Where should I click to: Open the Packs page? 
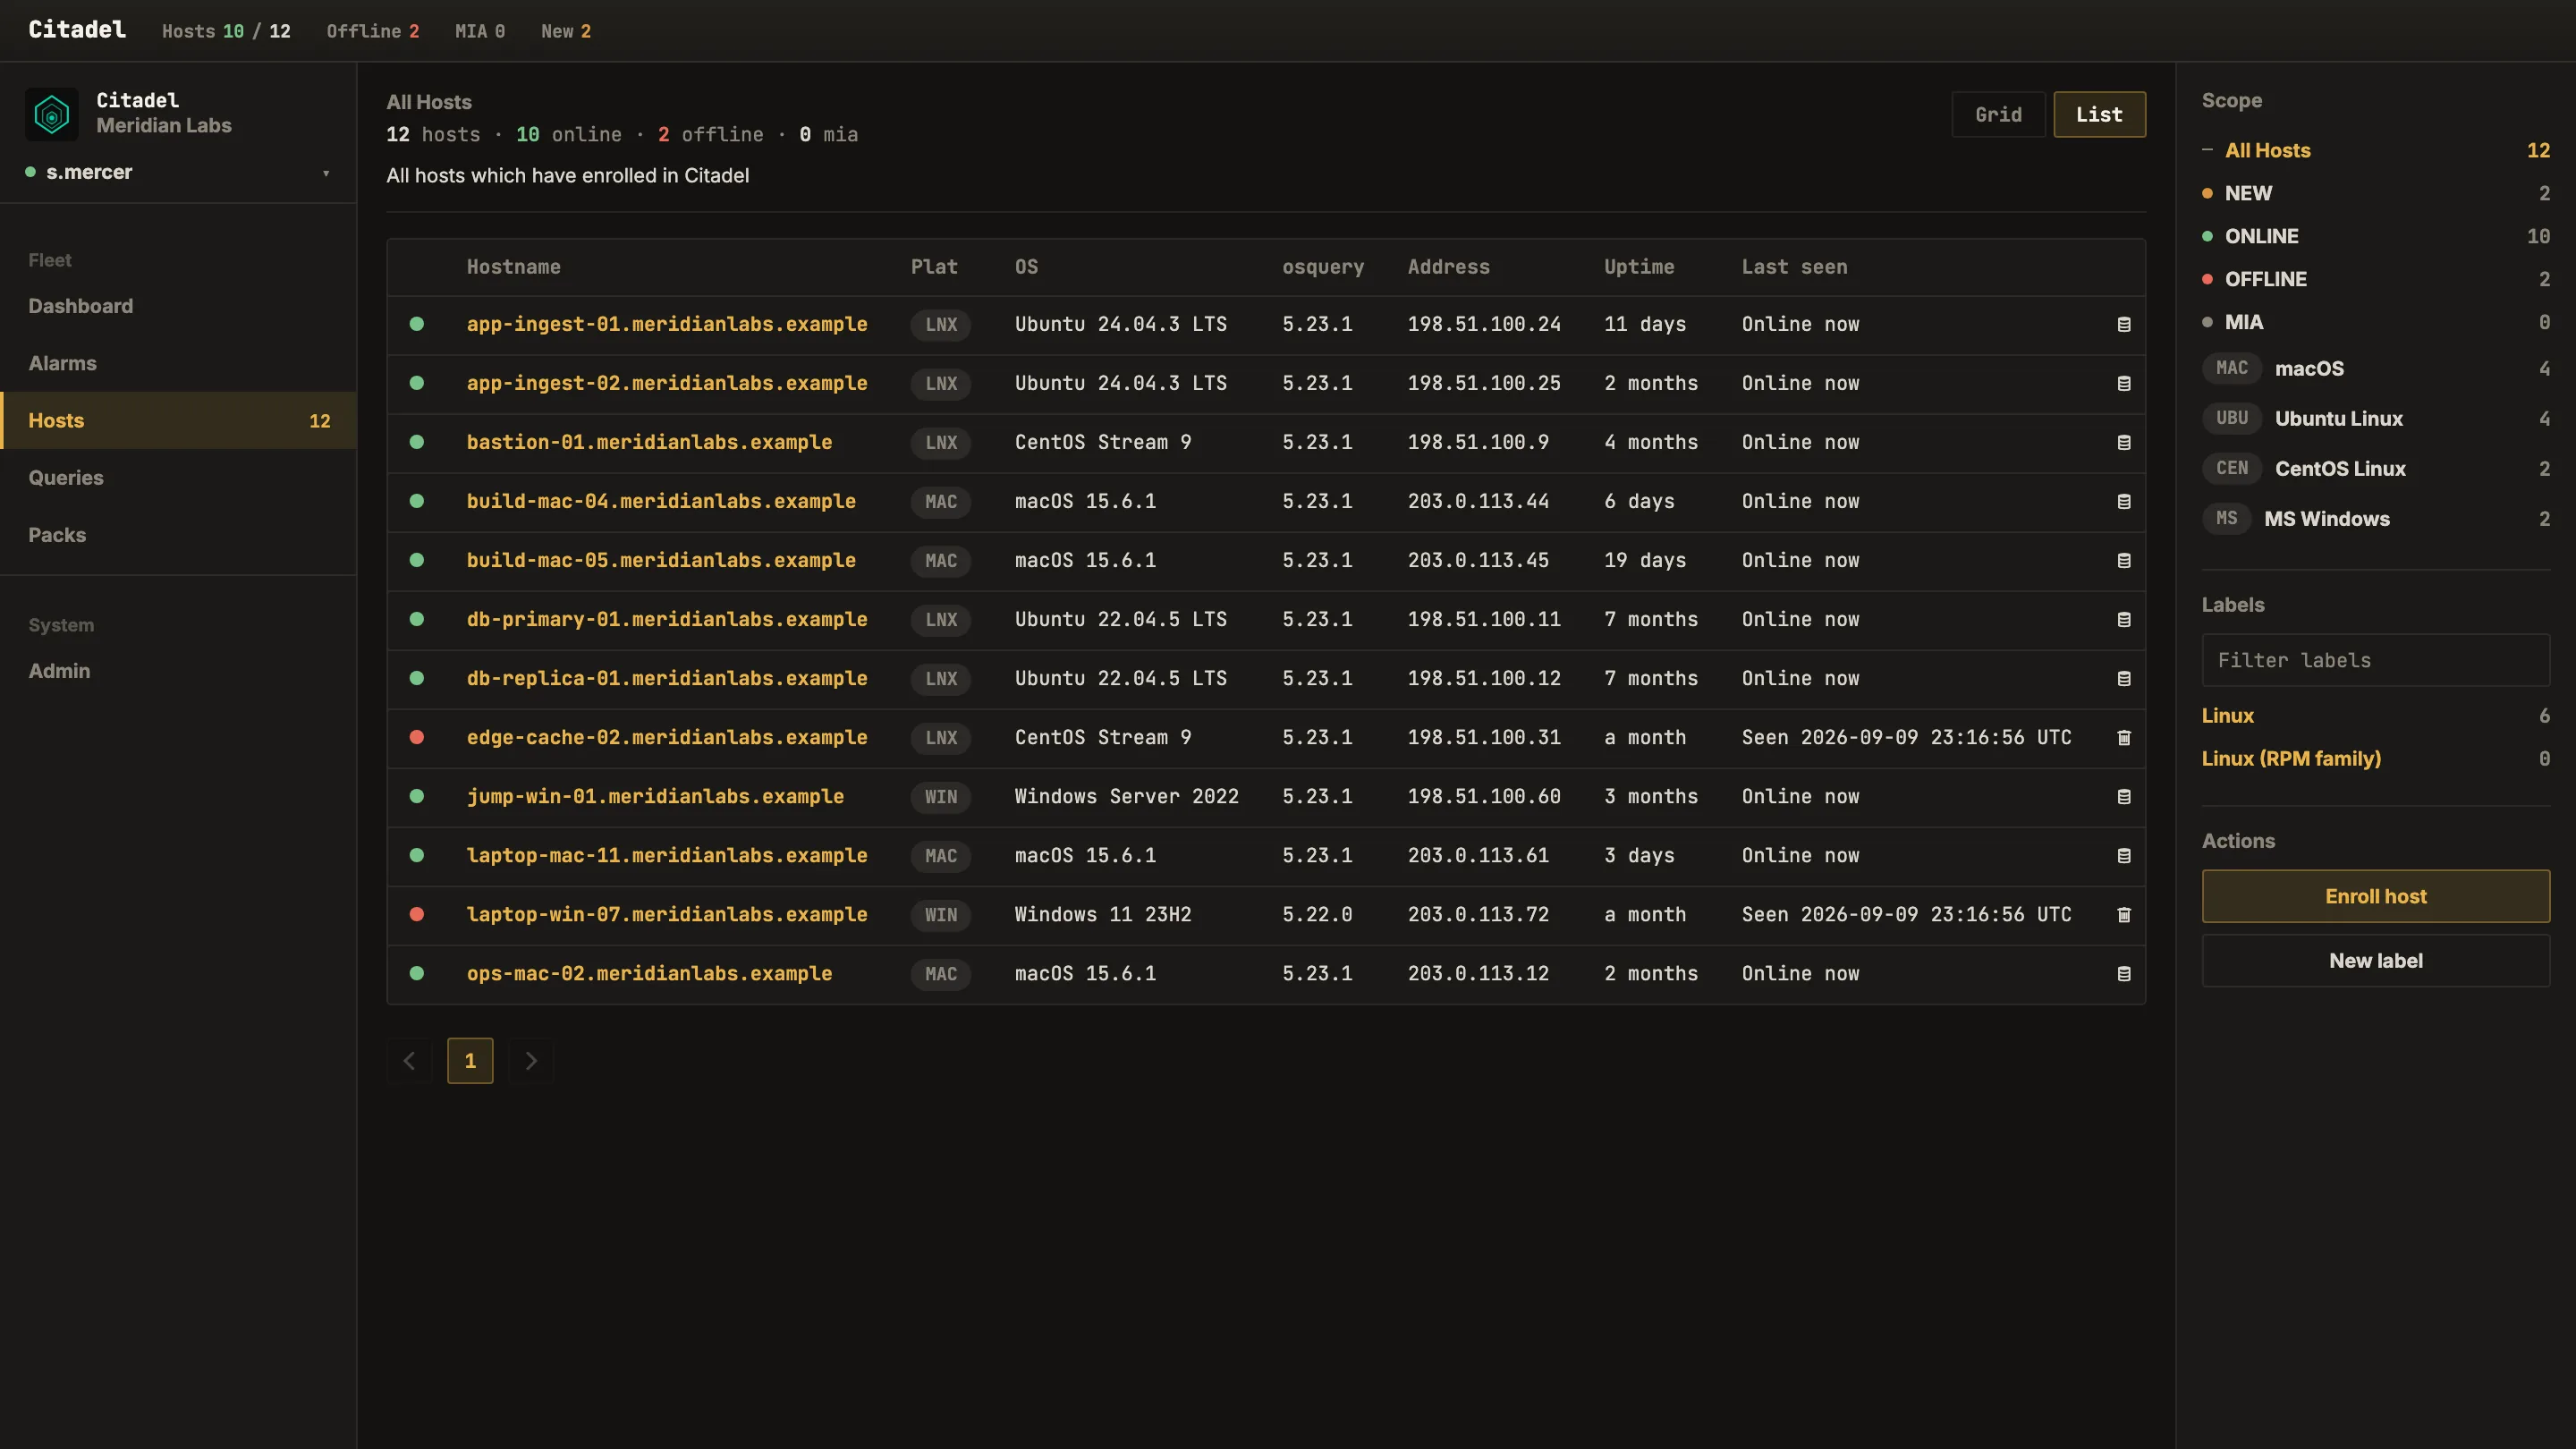pos(57,535)
